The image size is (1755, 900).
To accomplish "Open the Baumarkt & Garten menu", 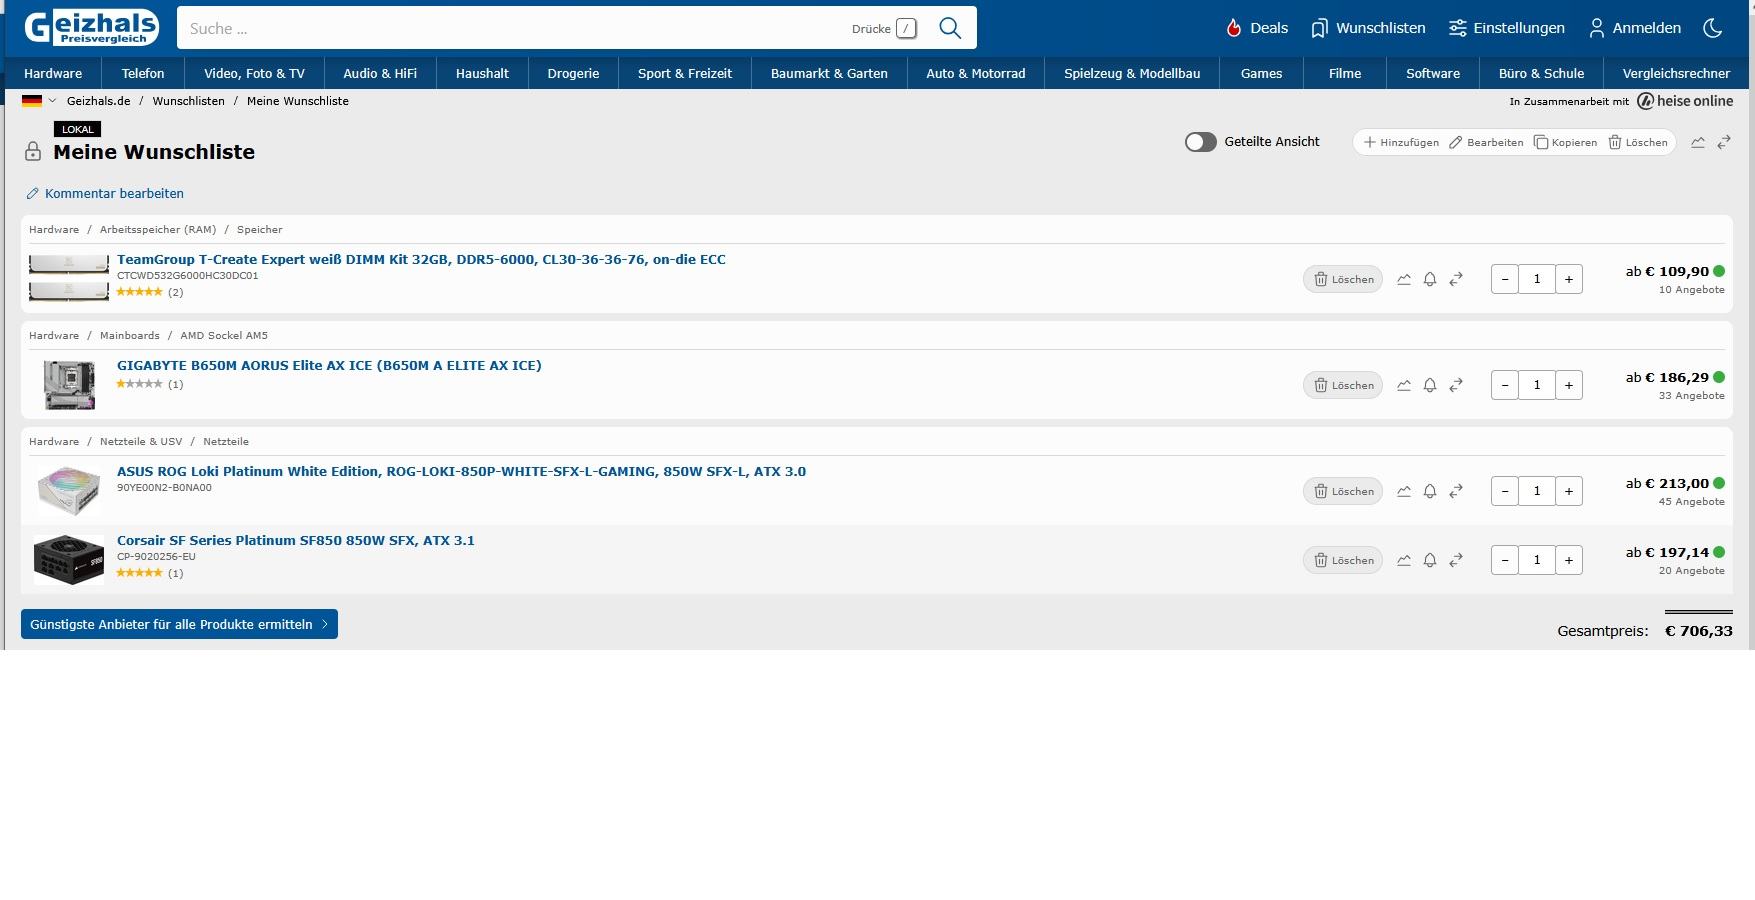I will tap(829, 73).
